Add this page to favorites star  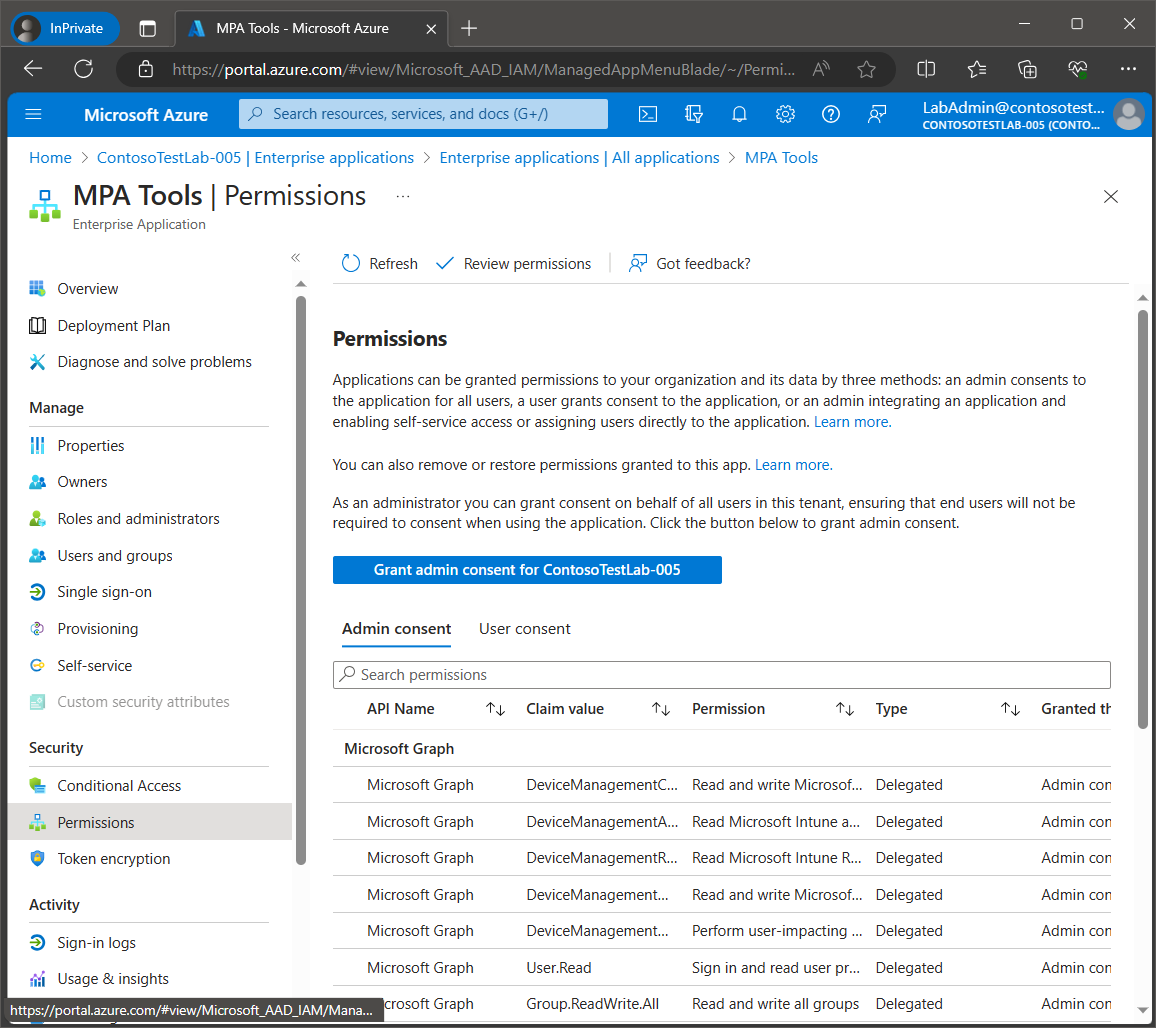coord(866,69)
